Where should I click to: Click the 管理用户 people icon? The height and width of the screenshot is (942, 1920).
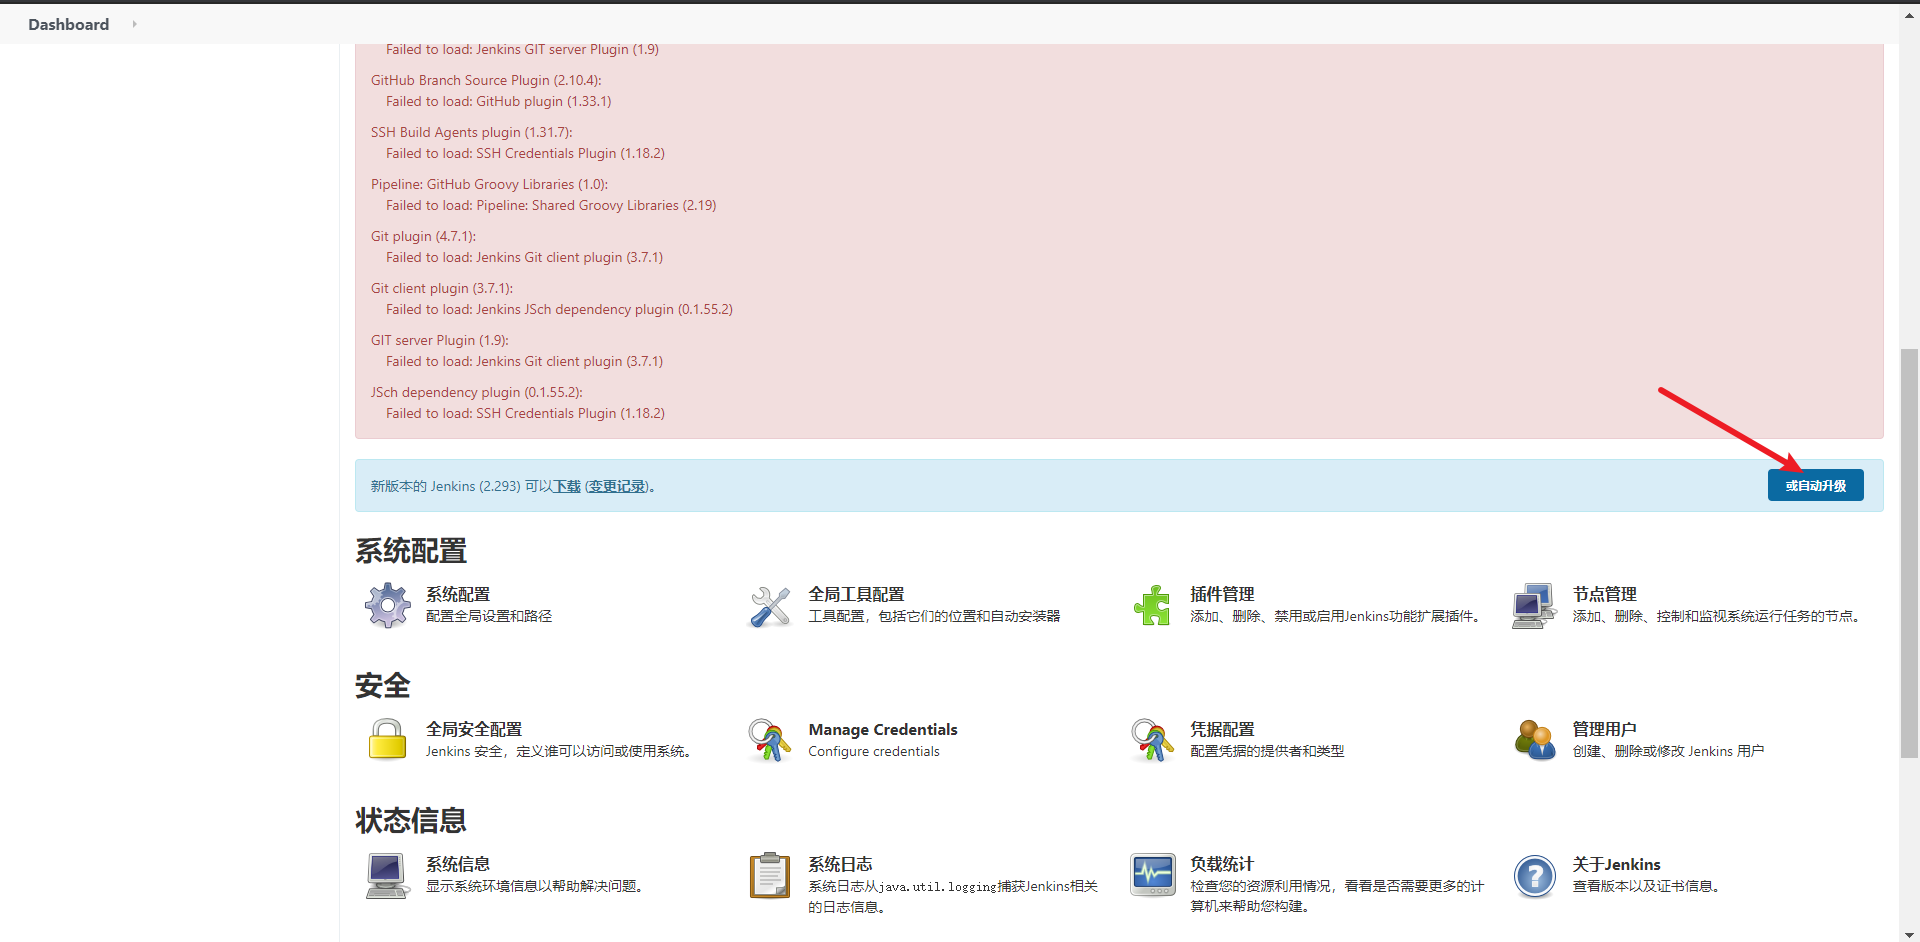pos(1535,740)
